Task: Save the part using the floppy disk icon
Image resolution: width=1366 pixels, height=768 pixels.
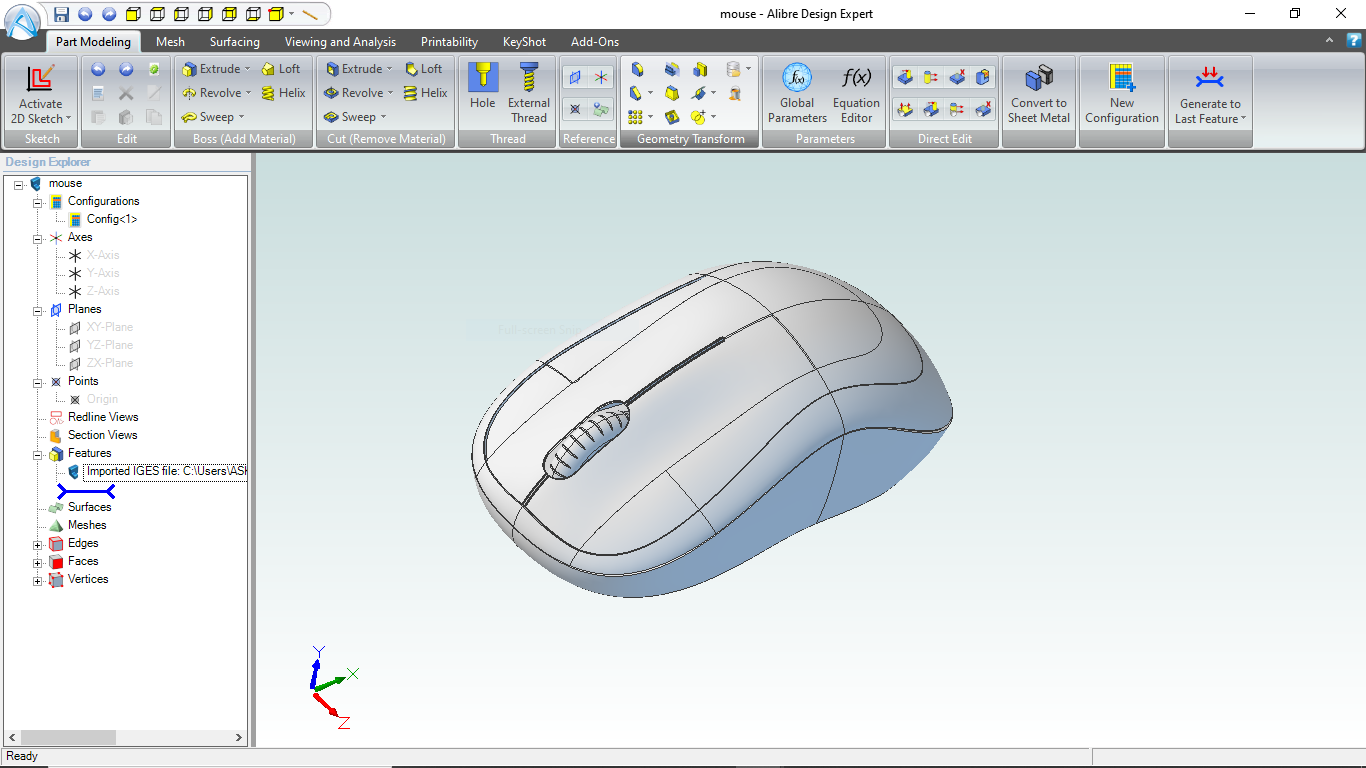Action: point(62,14)
